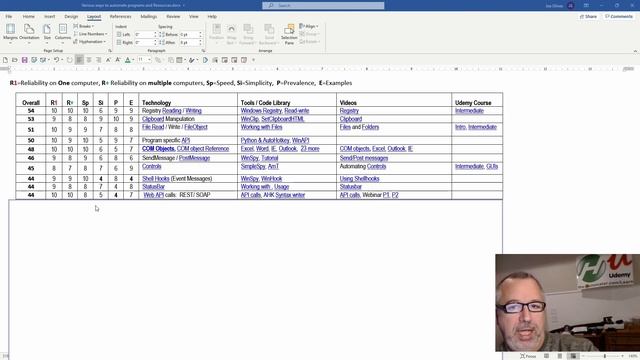Viewport: 640px width, 360px height.
Task: Increase the Indent Right value with stepper
Action: (x=155, y=41)
